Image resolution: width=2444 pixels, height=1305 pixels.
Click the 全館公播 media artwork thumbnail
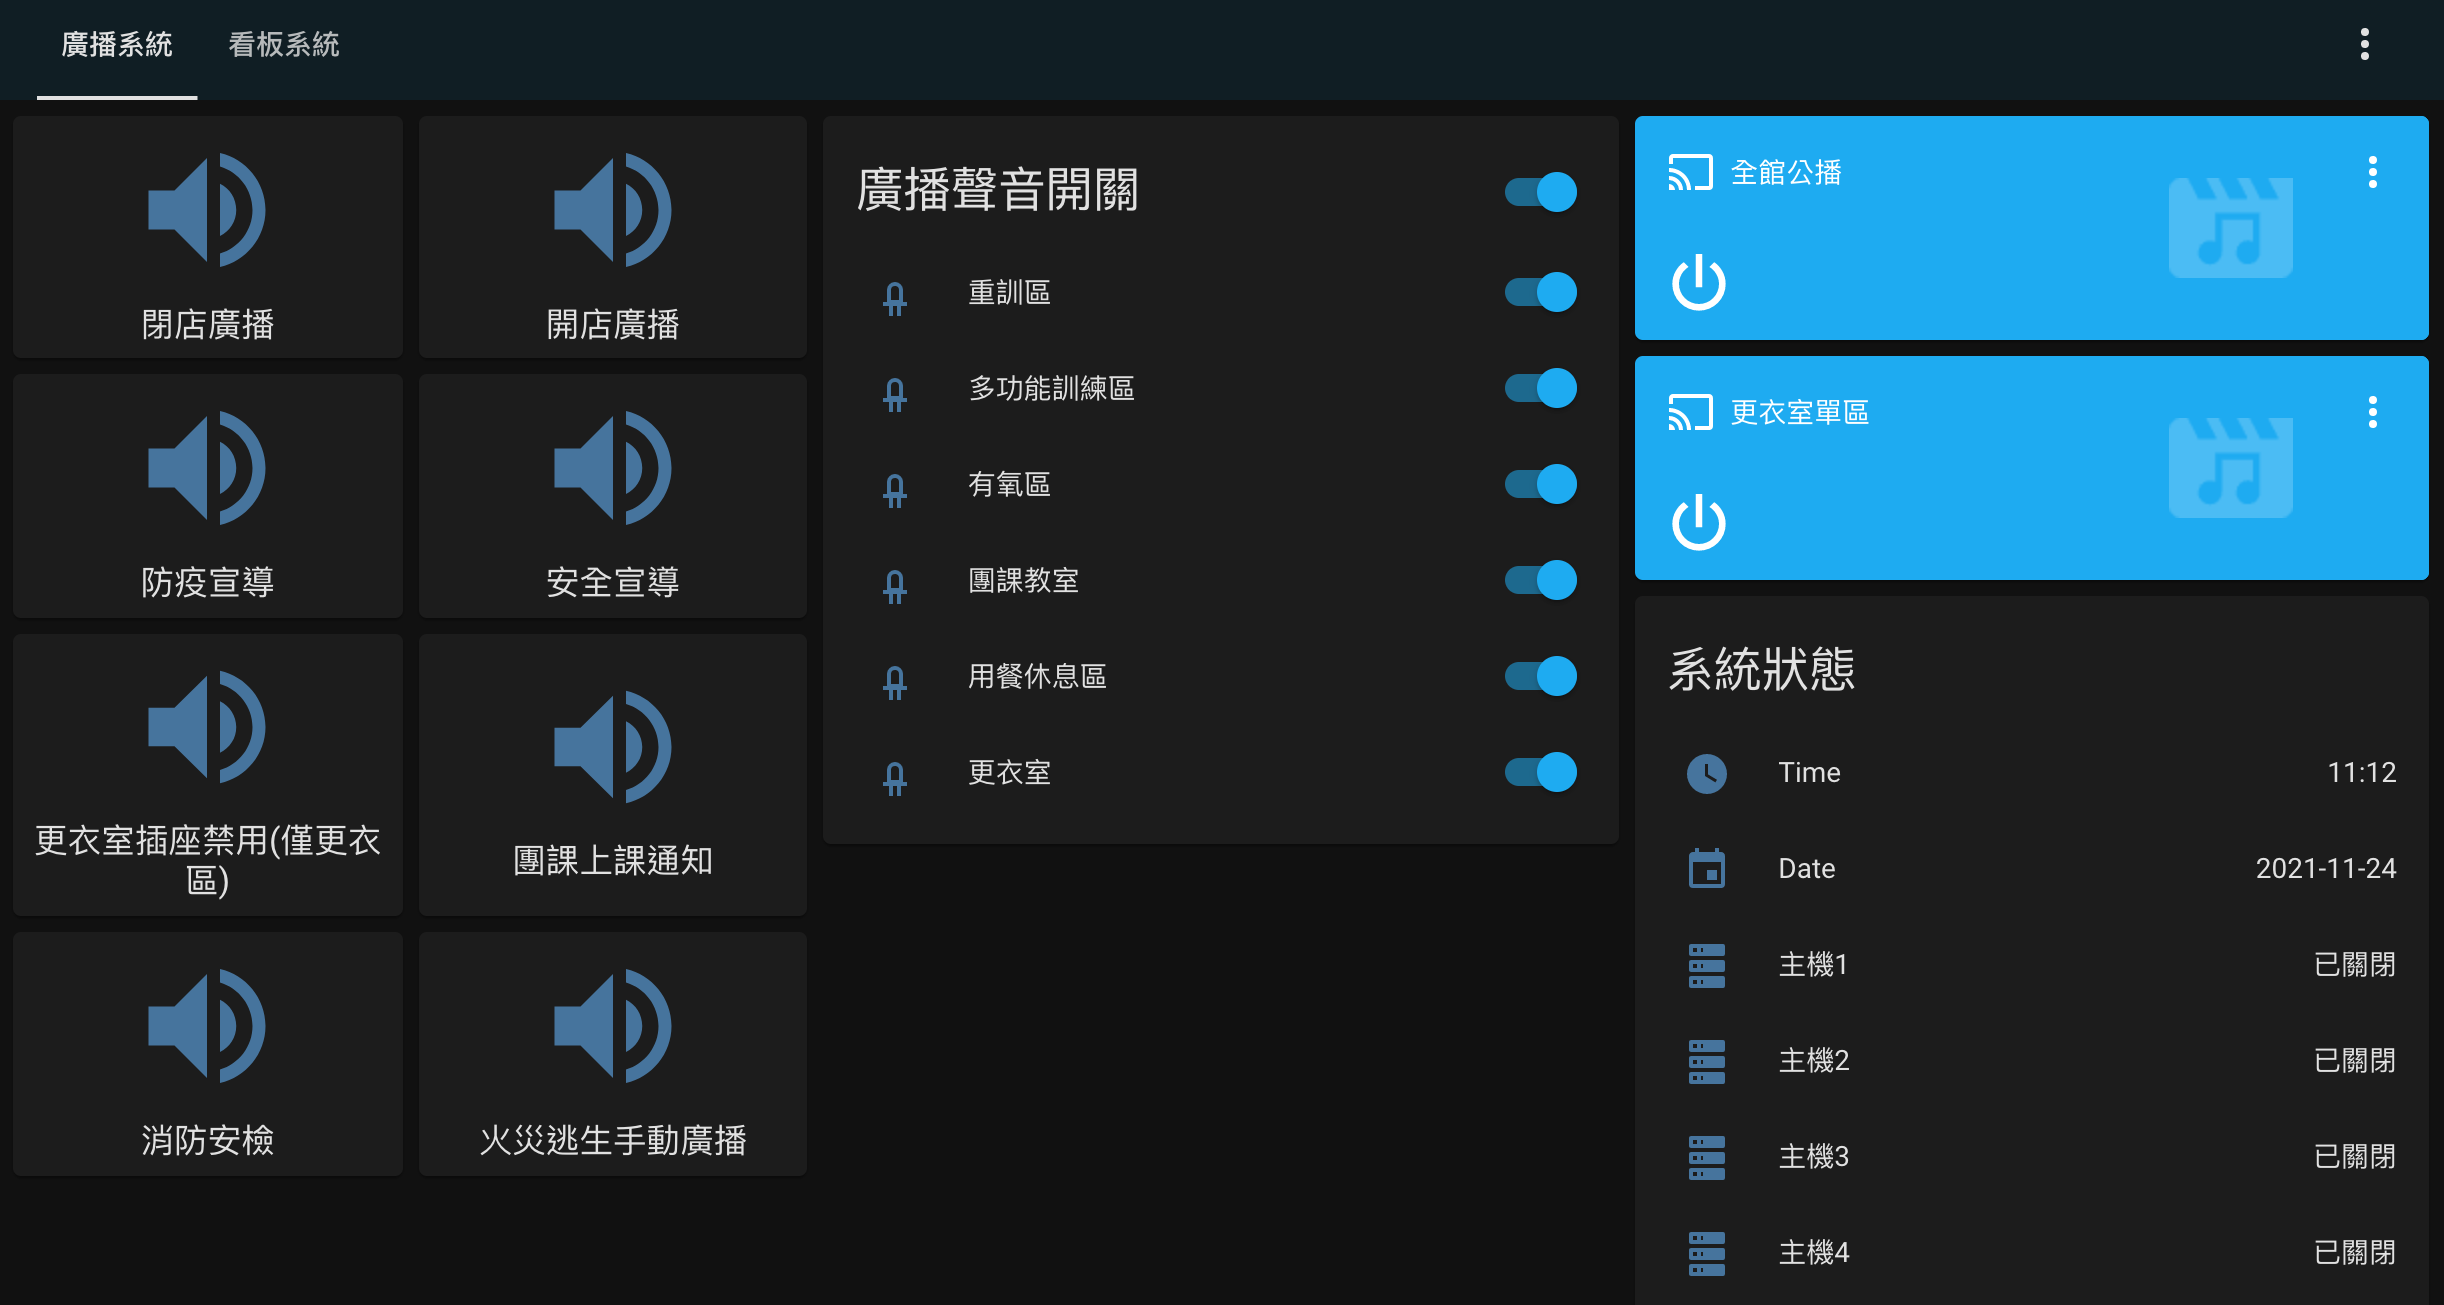point(2230,228)
